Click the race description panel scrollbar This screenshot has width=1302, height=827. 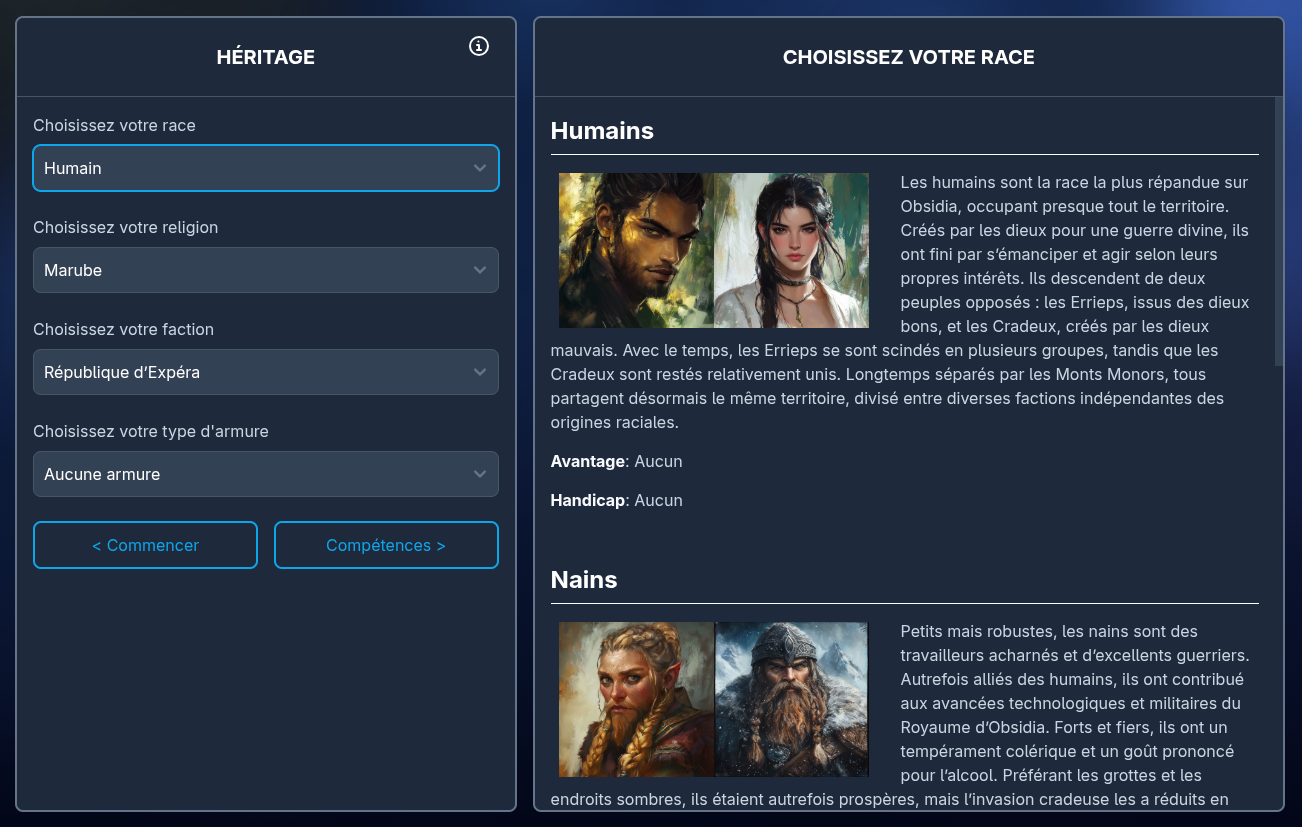(1278, 232)
